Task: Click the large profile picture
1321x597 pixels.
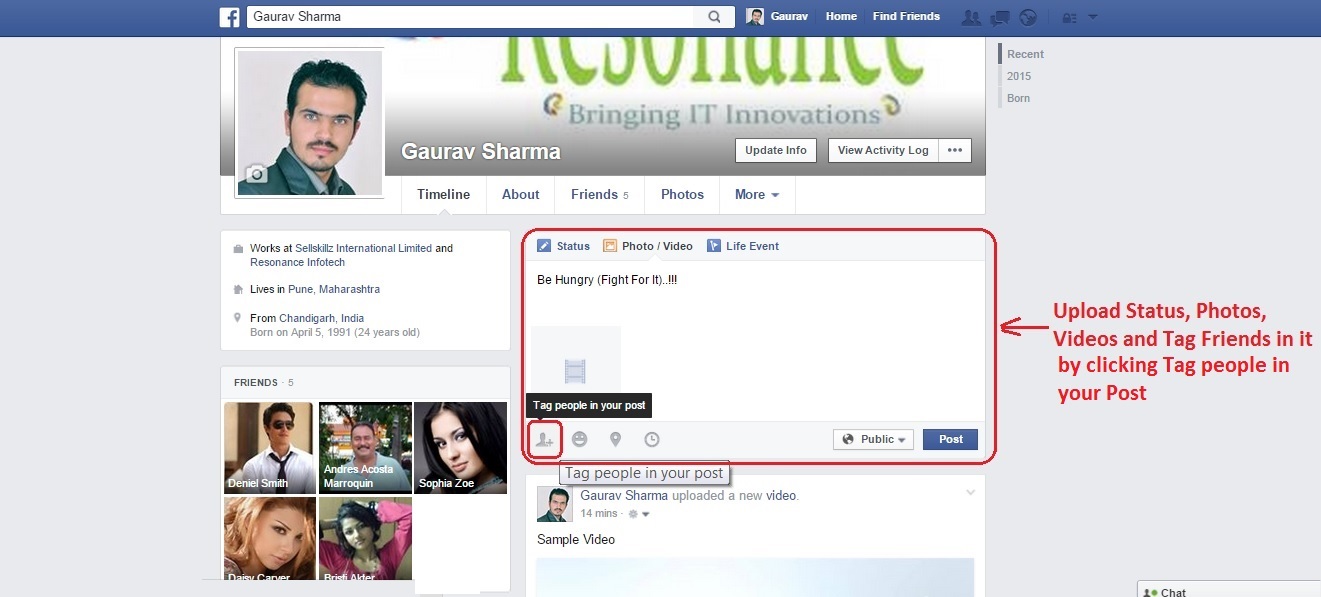Action: [310, 123]
